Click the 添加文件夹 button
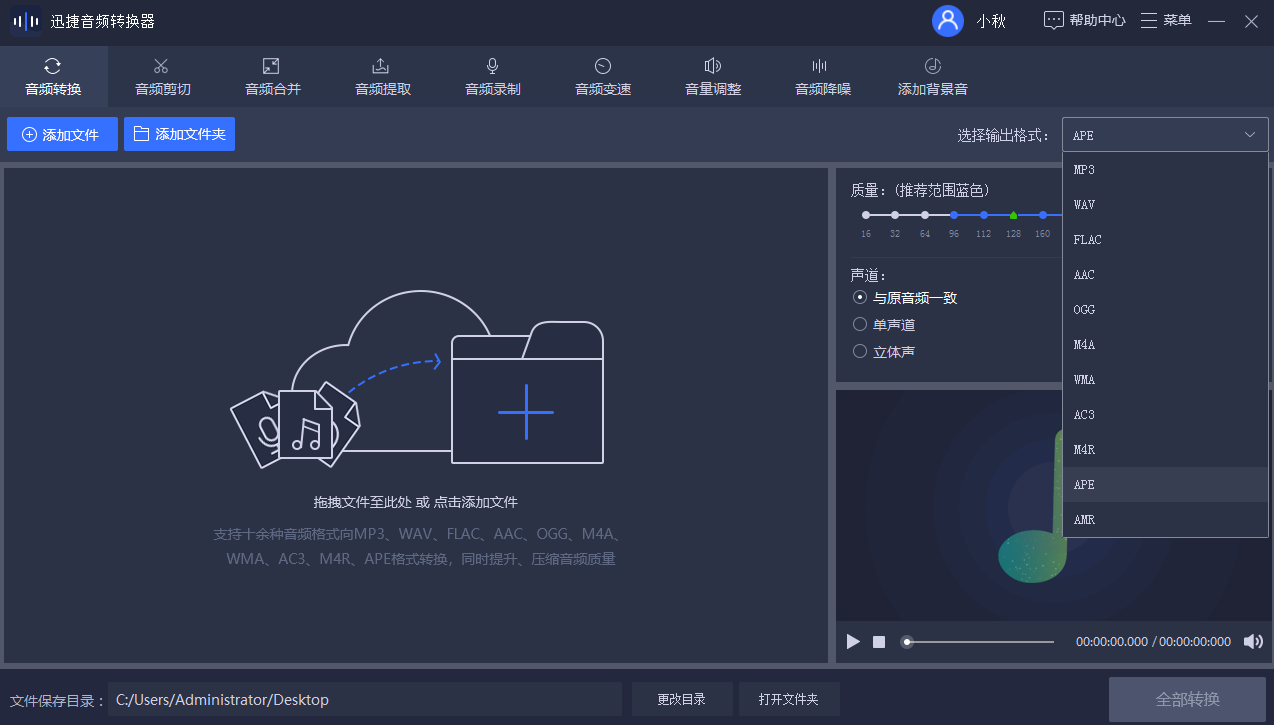The image size is (1274, 725). 179,134
